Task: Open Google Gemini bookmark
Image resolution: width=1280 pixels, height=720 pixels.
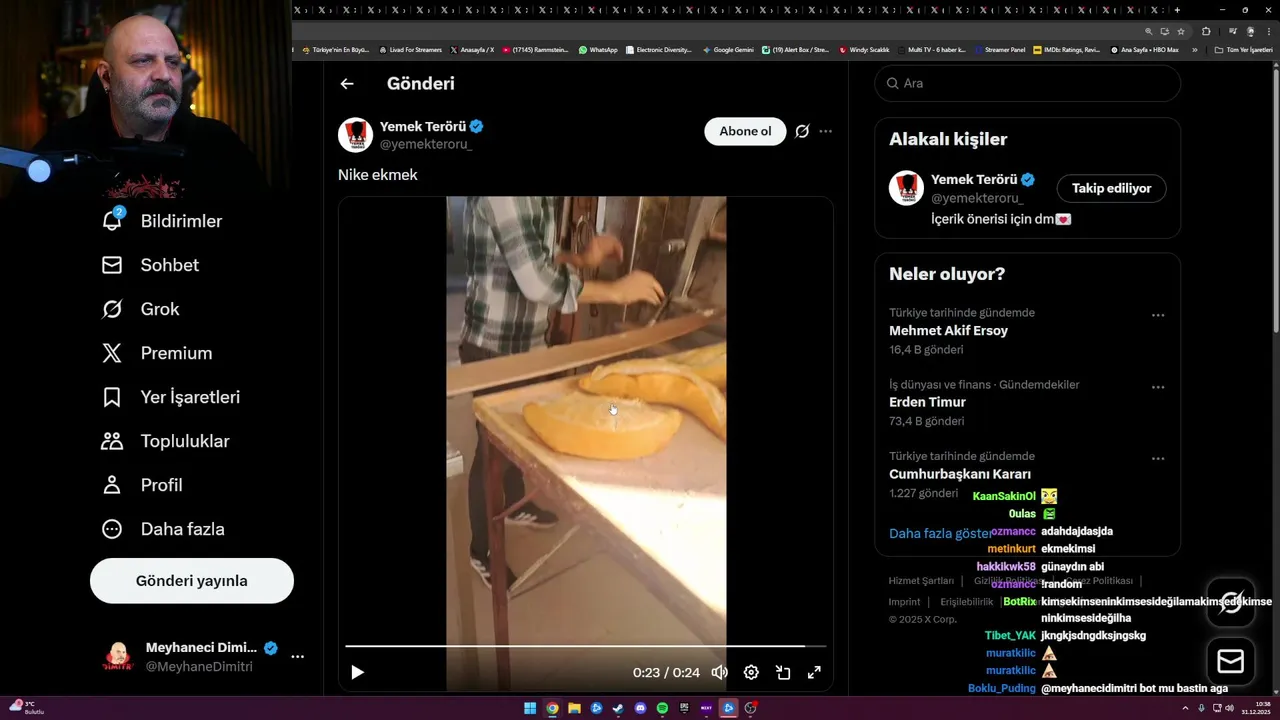Action: 728,49
